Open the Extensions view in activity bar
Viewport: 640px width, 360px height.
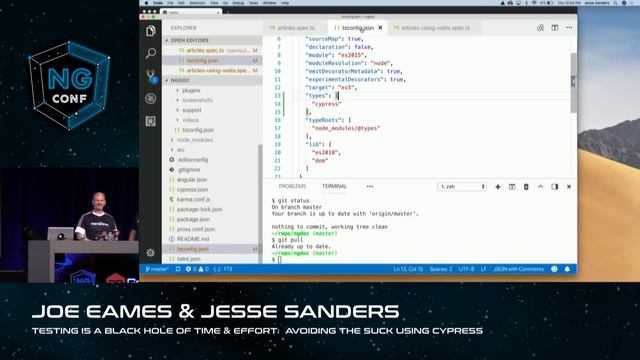[151, 121]
